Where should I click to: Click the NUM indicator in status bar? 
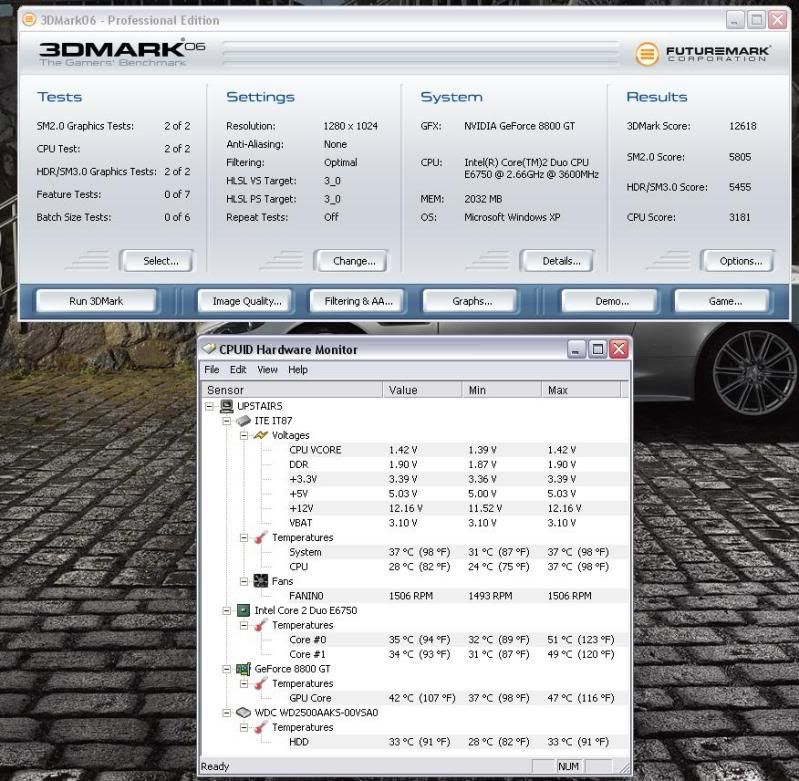[x=569, y=766]
